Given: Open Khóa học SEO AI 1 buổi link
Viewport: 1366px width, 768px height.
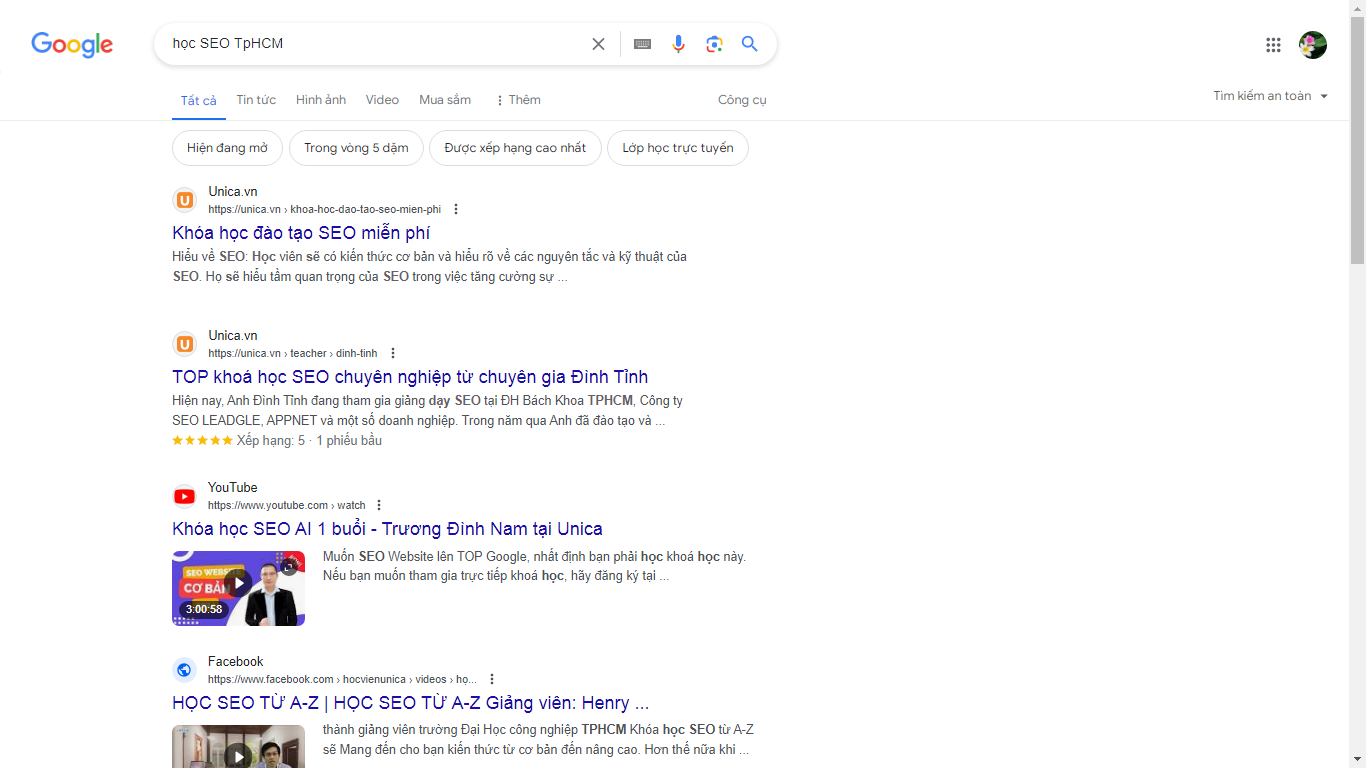Looking at the screenshot, I should pyautogui.click(x=387, y=529).
